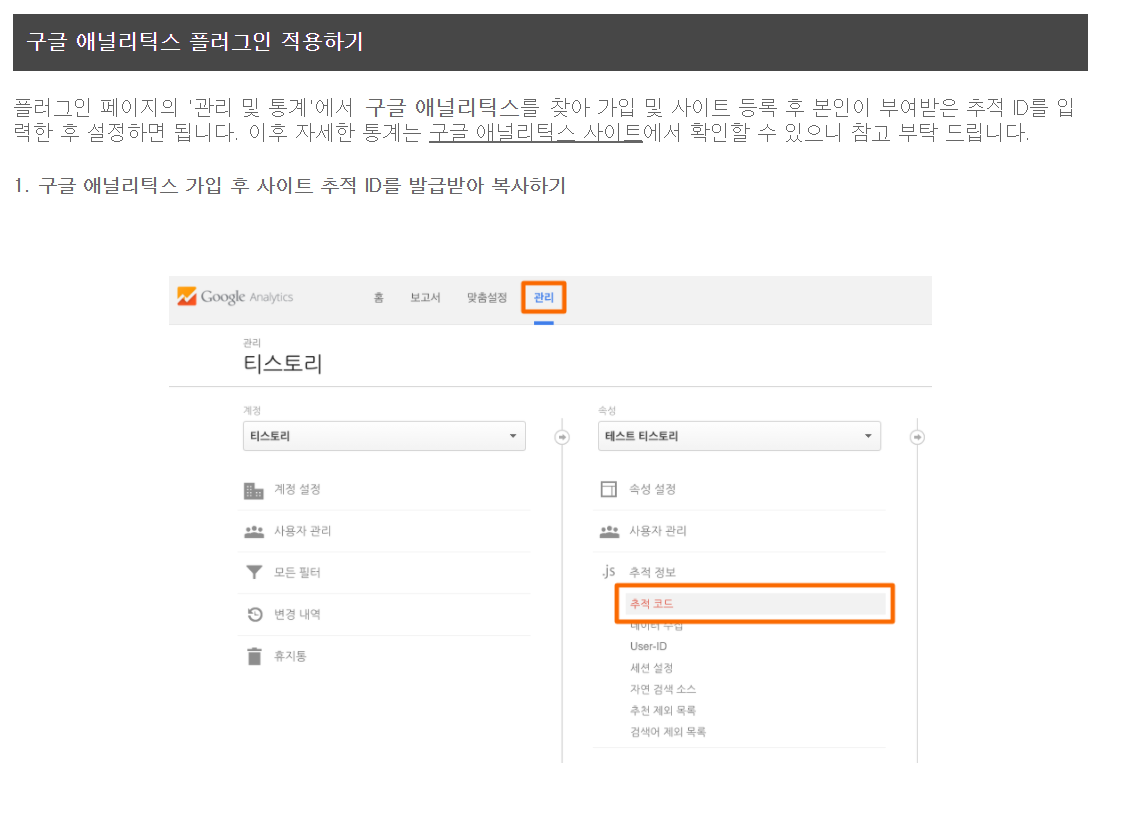Select 세션 설정 submenu item
1123x818 pixels.
(x=651, y=668)
